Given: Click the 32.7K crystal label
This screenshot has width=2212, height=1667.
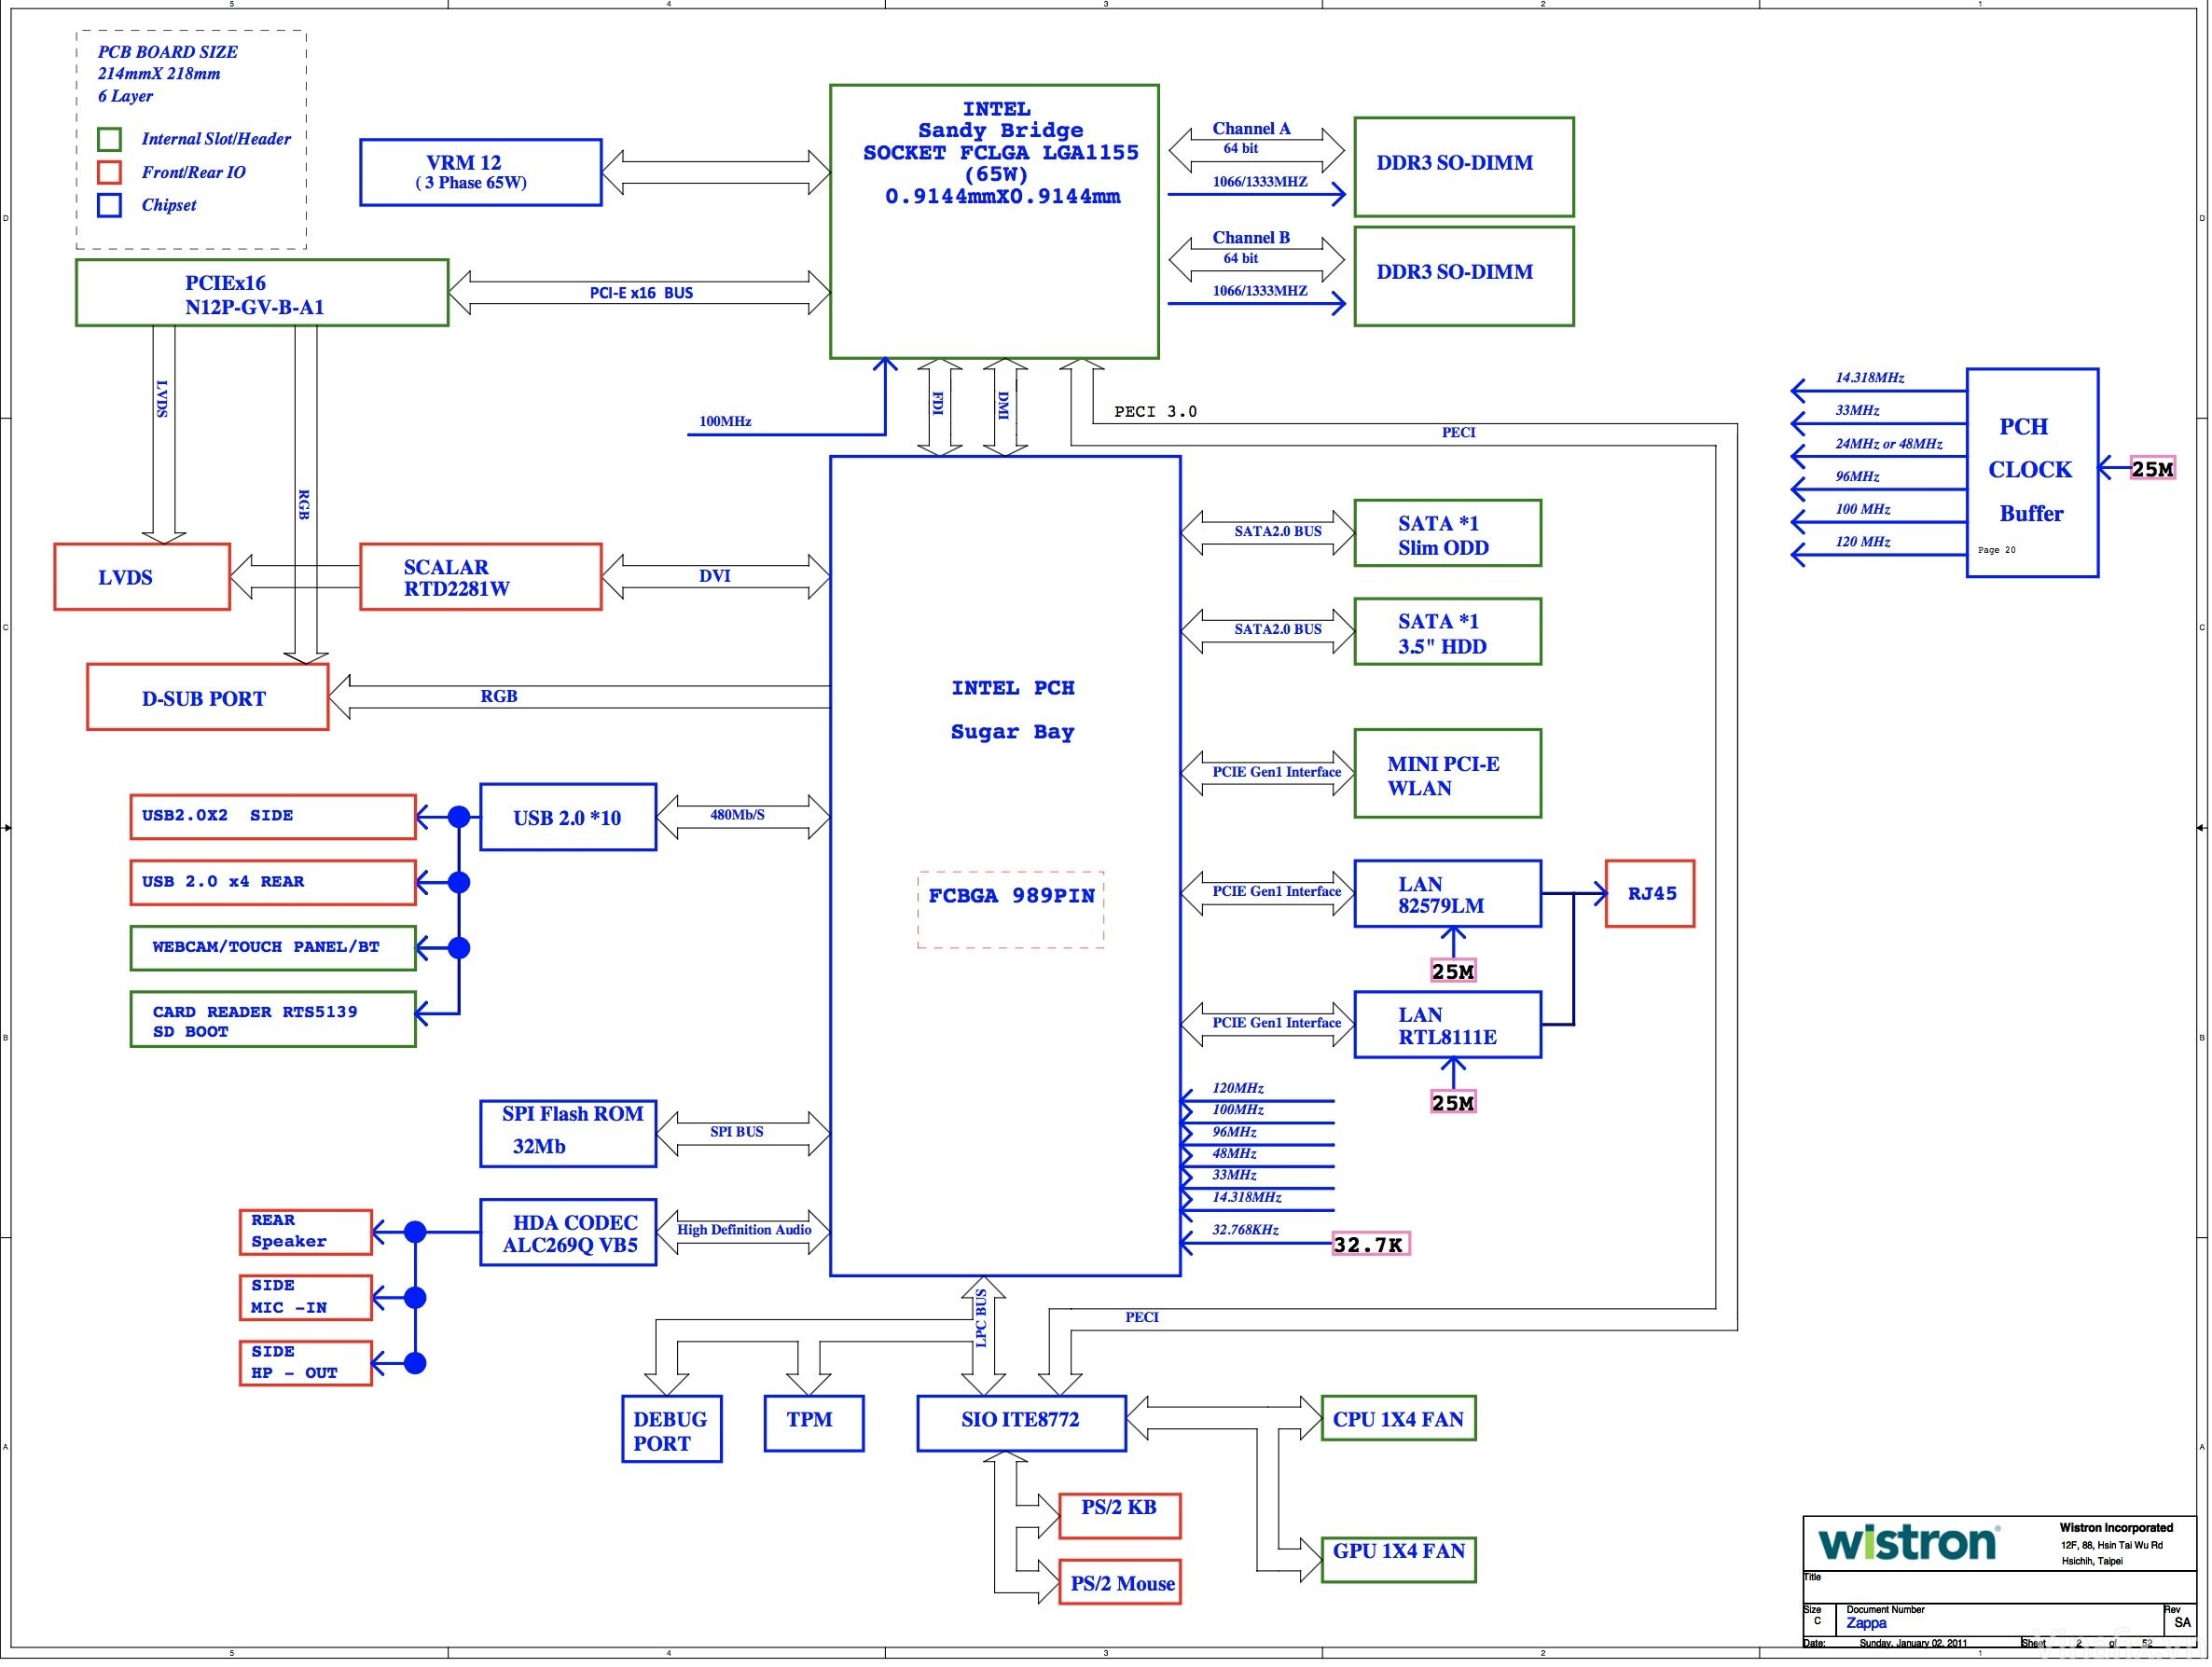Looking at the screenshot, I should tap(1370, 1244).
